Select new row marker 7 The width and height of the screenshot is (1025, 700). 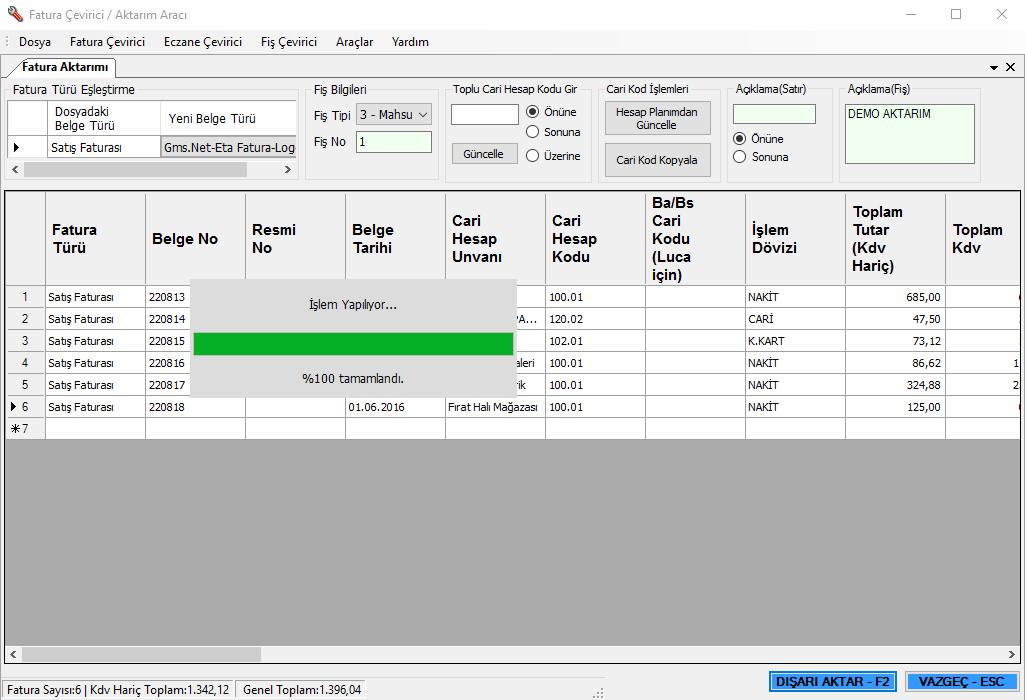pos(25,429)
